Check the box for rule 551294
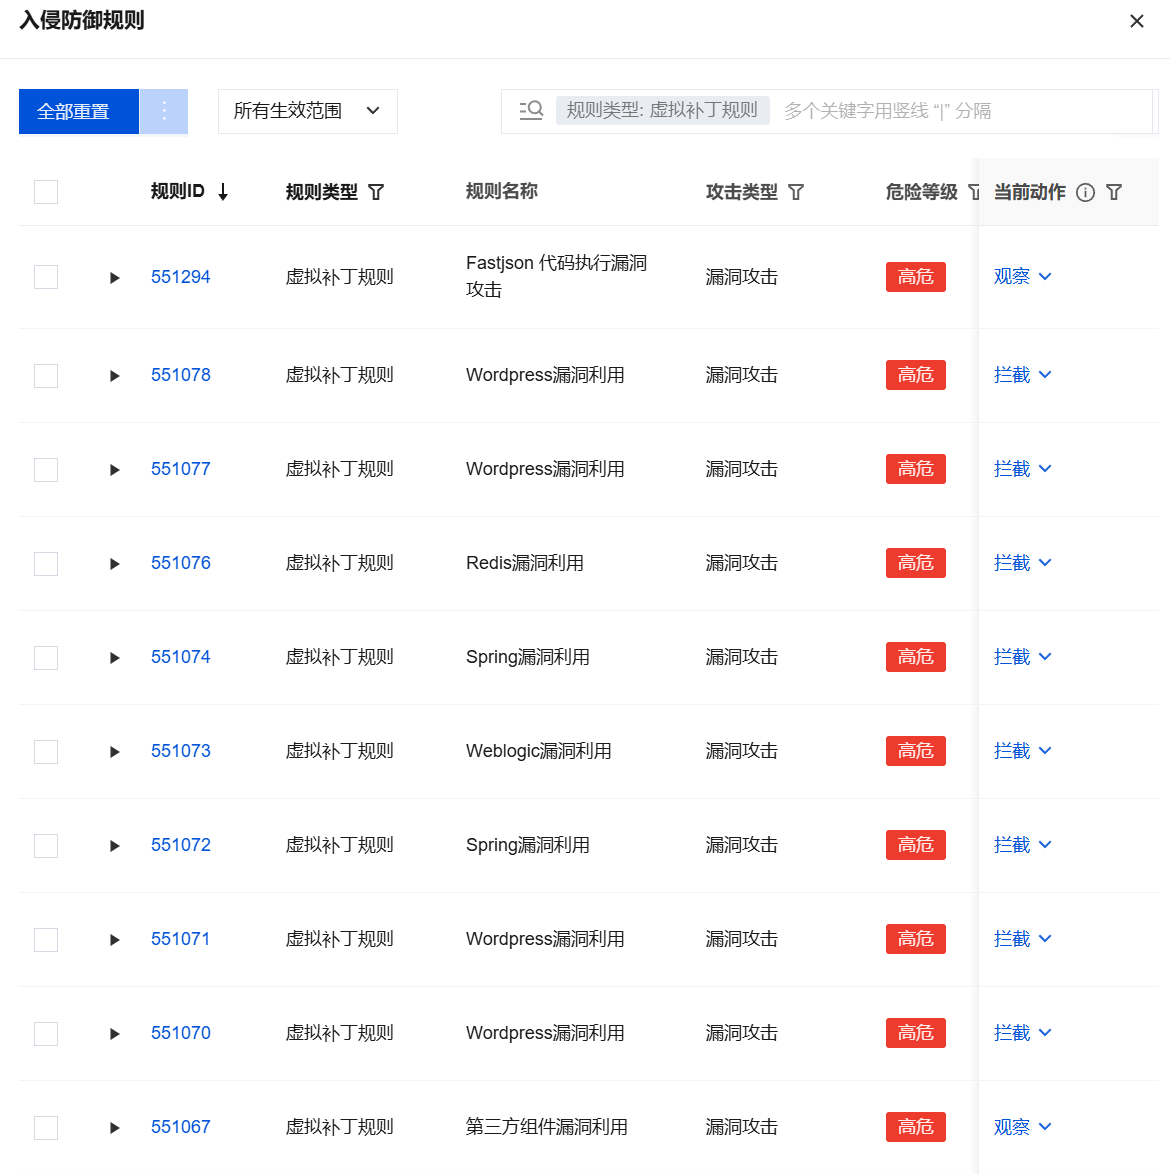This screenshot has height=1175, width=1170. point(46,277)
